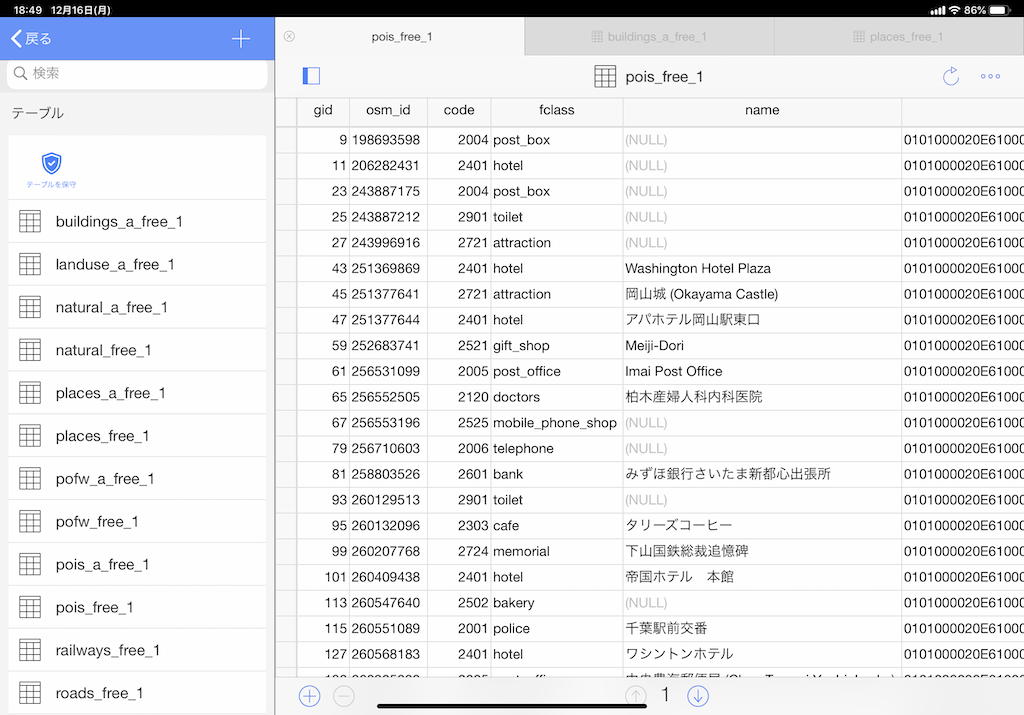1024x715 pixels.
Task: Select cell Washington Hotel Plaza
Action: pyautogui.click(x=762, y=268)
